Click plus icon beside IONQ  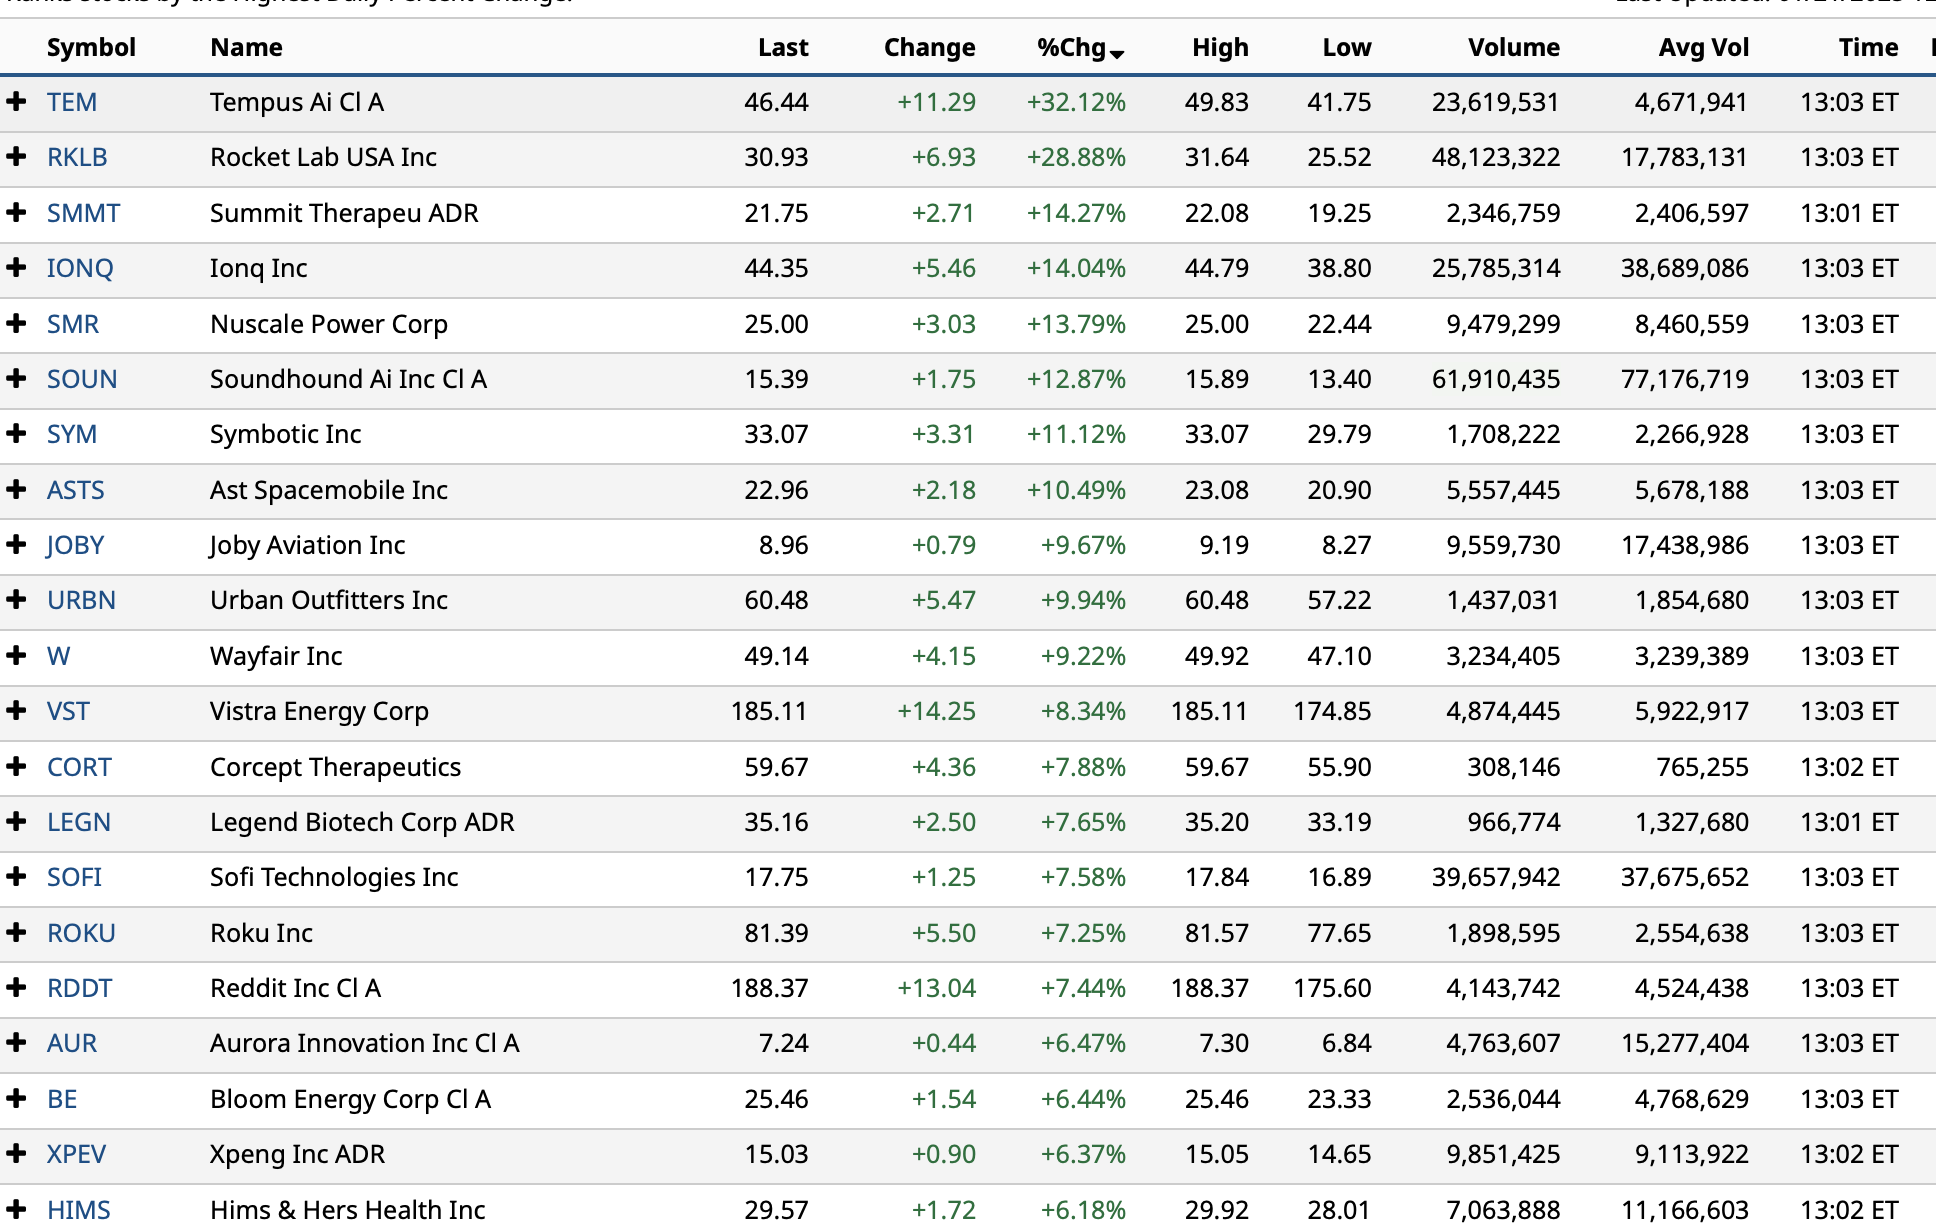tap(16, 268)
